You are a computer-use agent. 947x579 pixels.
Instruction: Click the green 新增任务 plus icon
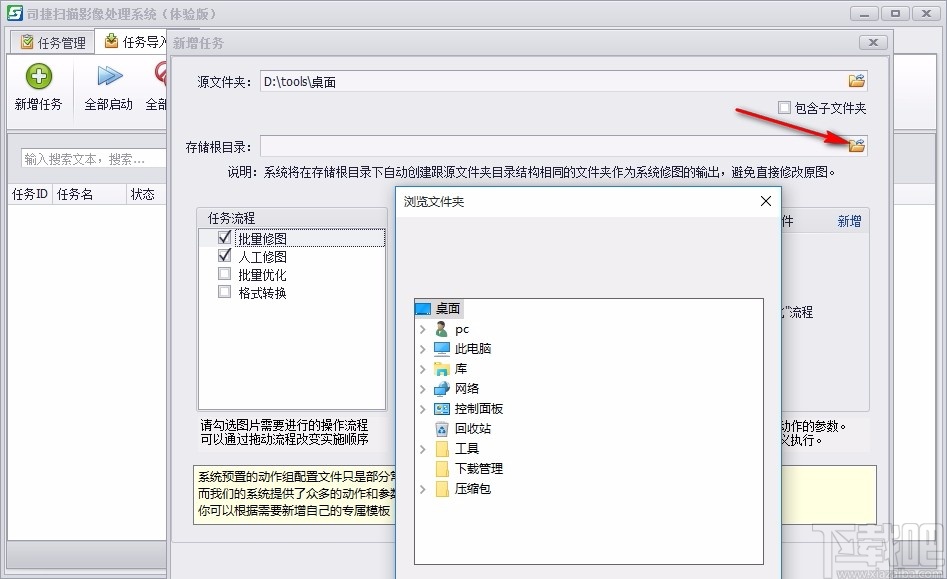point(39,76)
